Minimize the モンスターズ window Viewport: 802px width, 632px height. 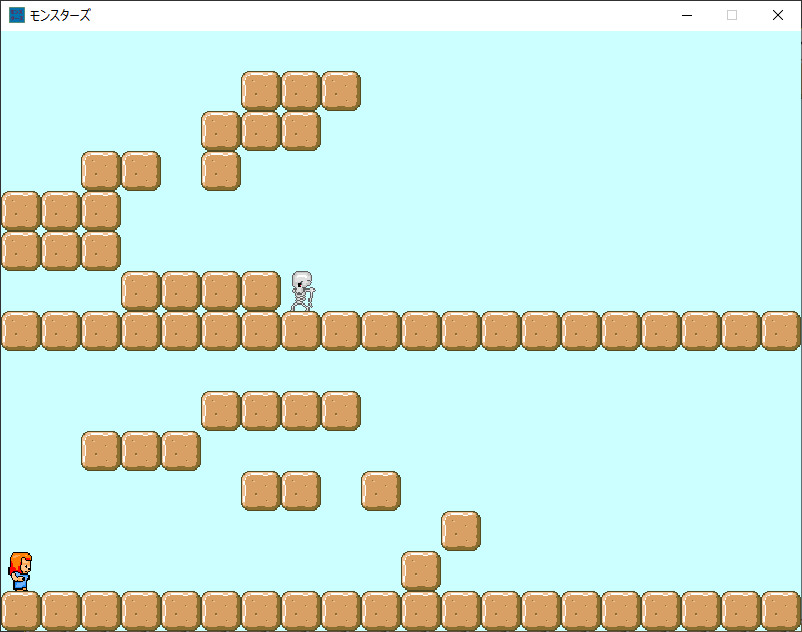pos(687,15)
